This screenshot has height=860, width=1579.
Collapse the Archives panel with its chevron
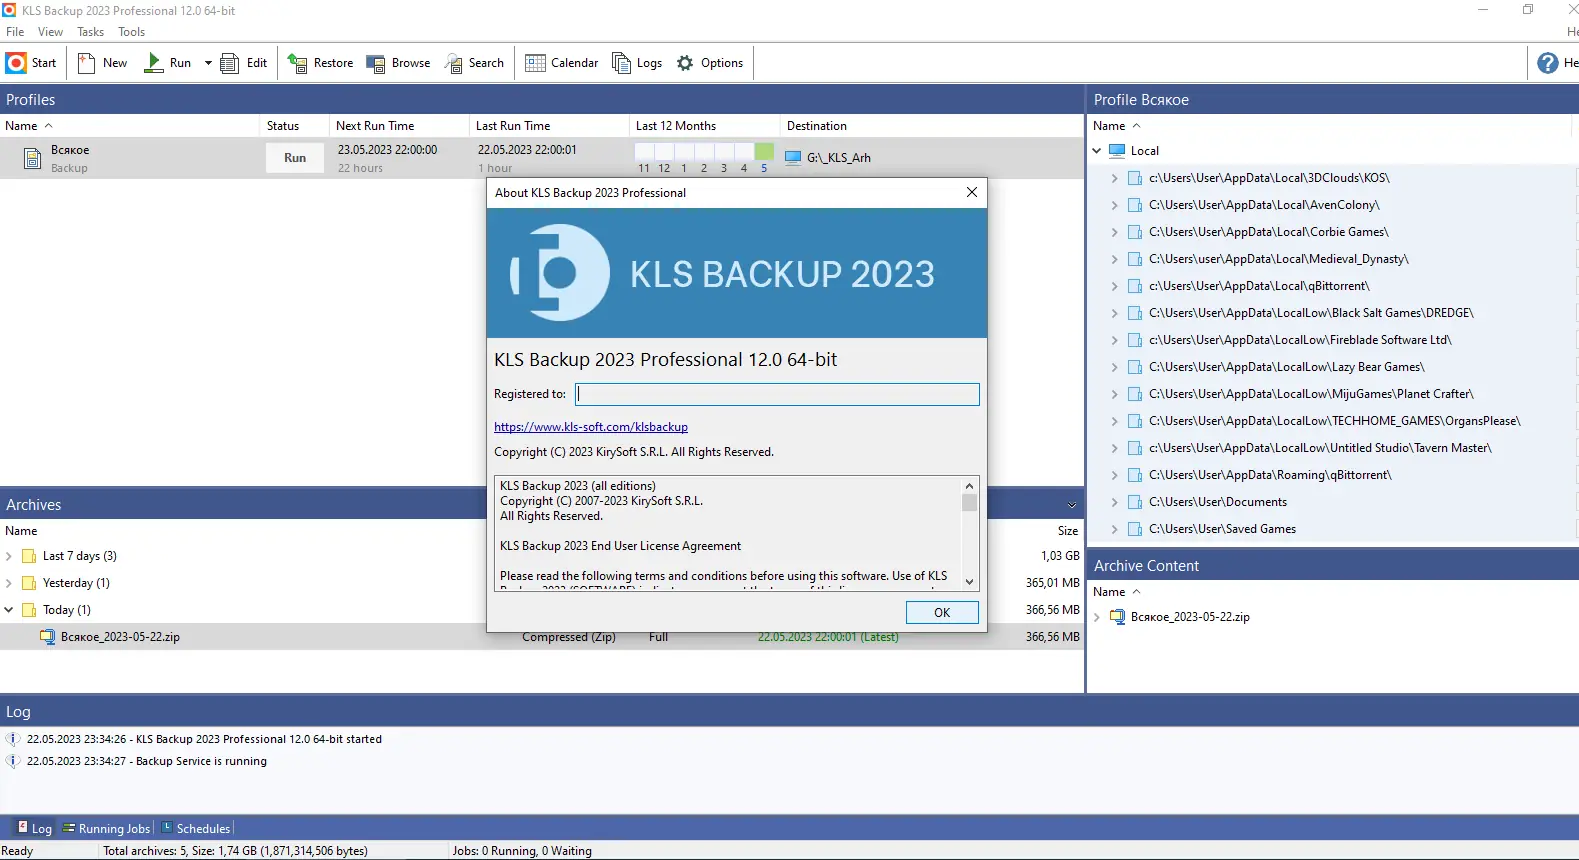click(1072, 505)
